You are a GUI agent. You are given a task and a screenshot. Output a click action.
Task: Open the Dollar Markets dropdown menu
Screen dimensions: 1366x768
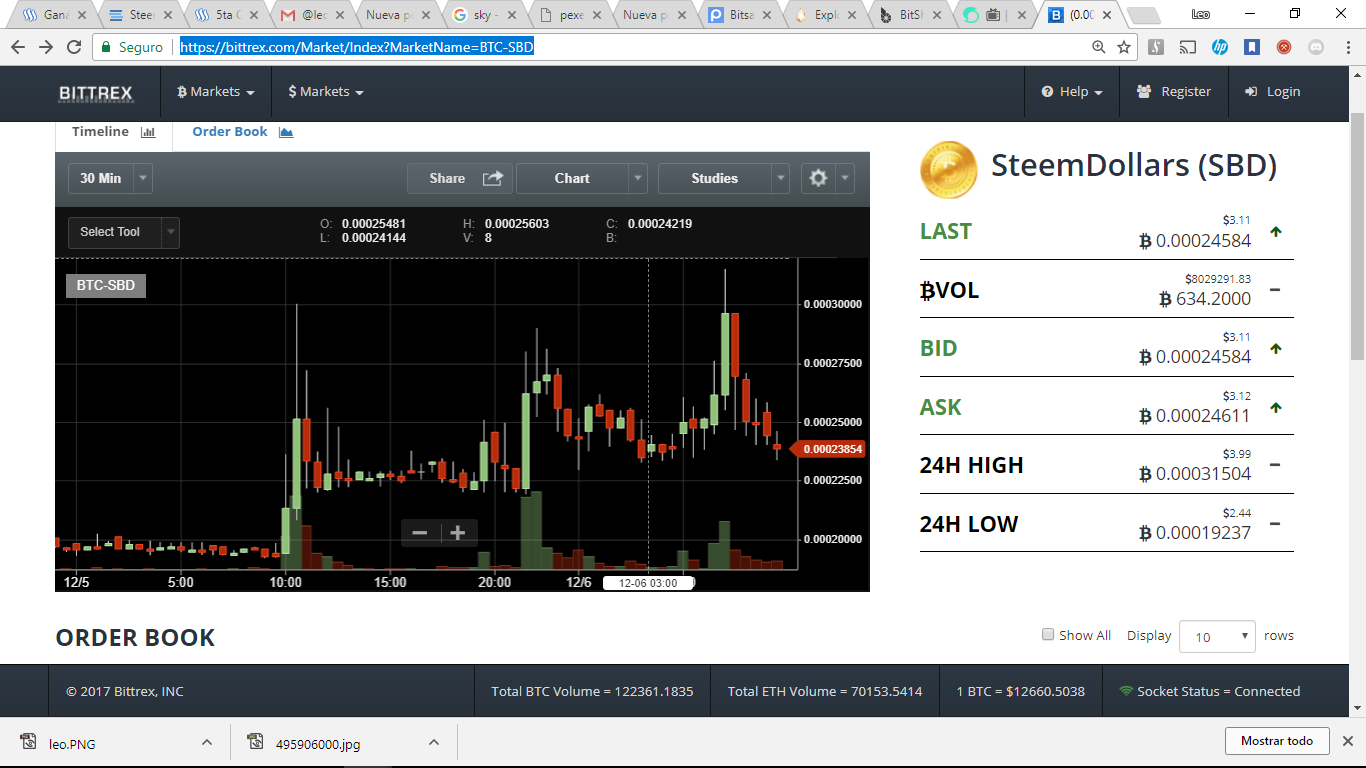325,92
